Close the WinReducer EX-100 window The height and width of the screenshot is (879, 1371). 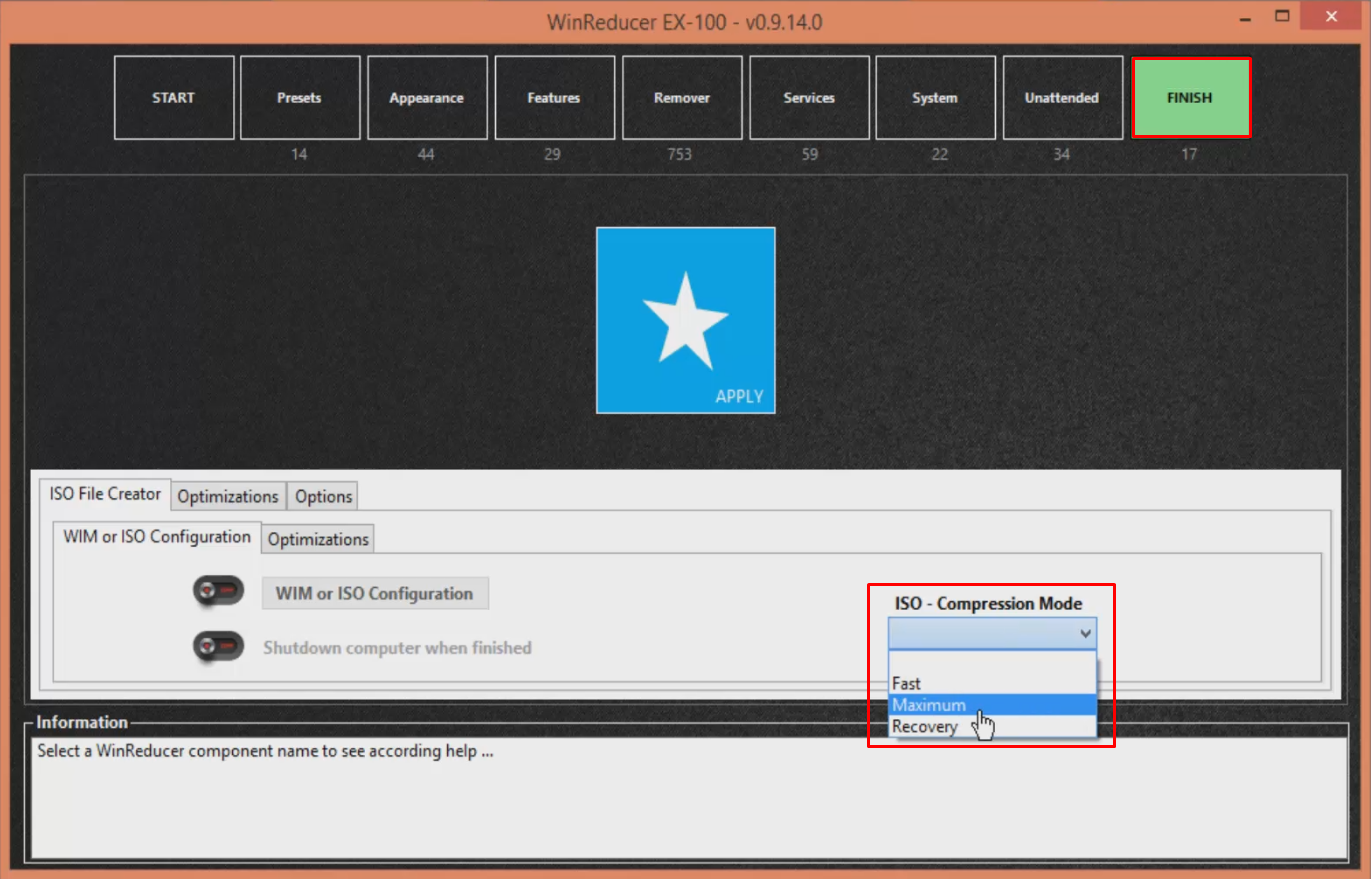(1331, 17)
